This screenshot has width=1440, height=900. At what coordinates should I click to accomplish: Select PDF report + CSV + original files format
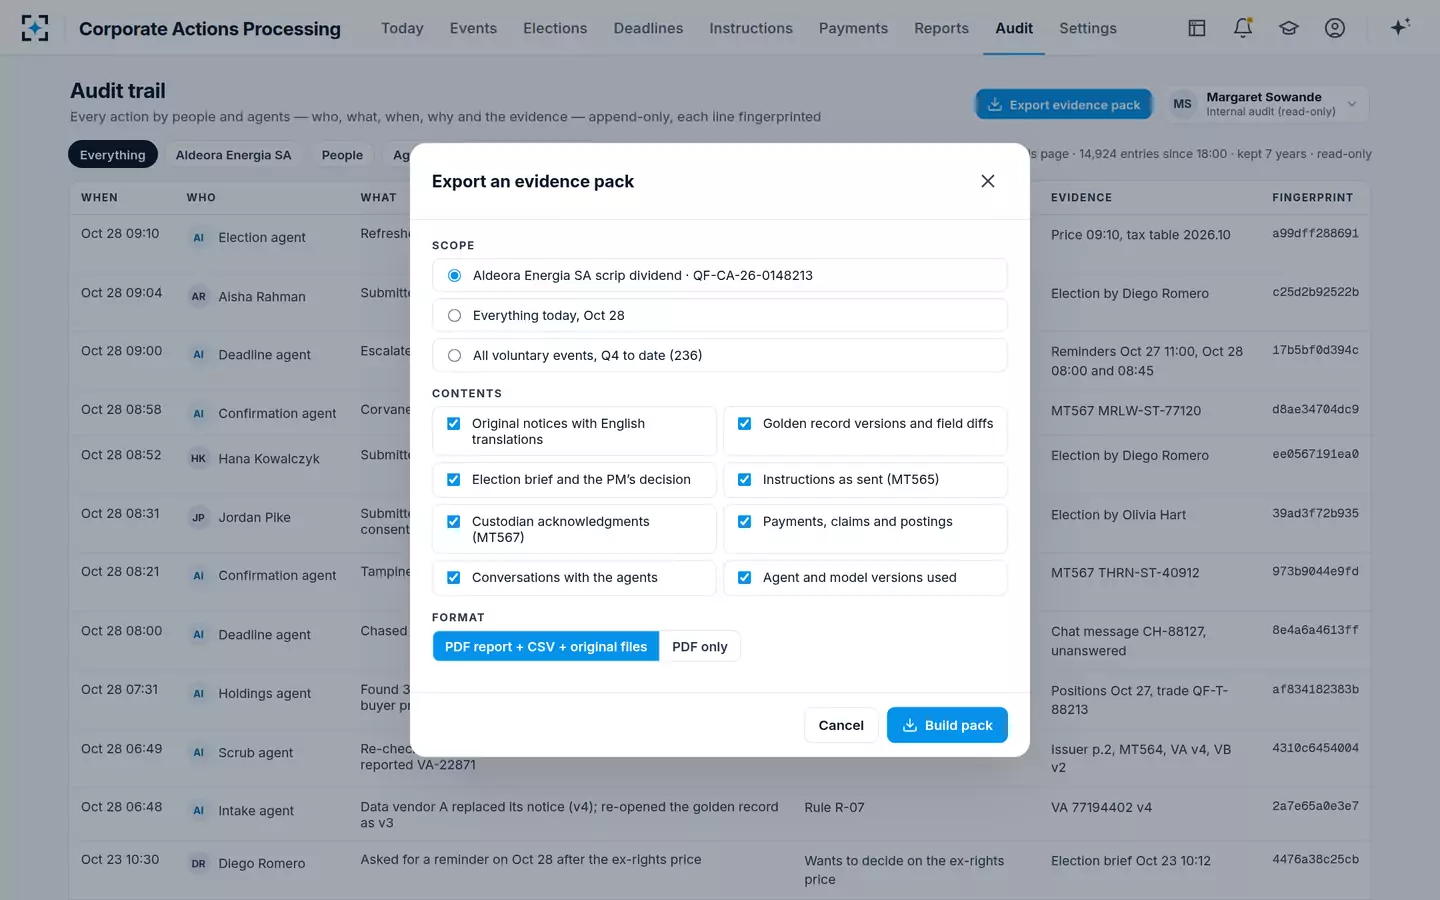(546, 647)
